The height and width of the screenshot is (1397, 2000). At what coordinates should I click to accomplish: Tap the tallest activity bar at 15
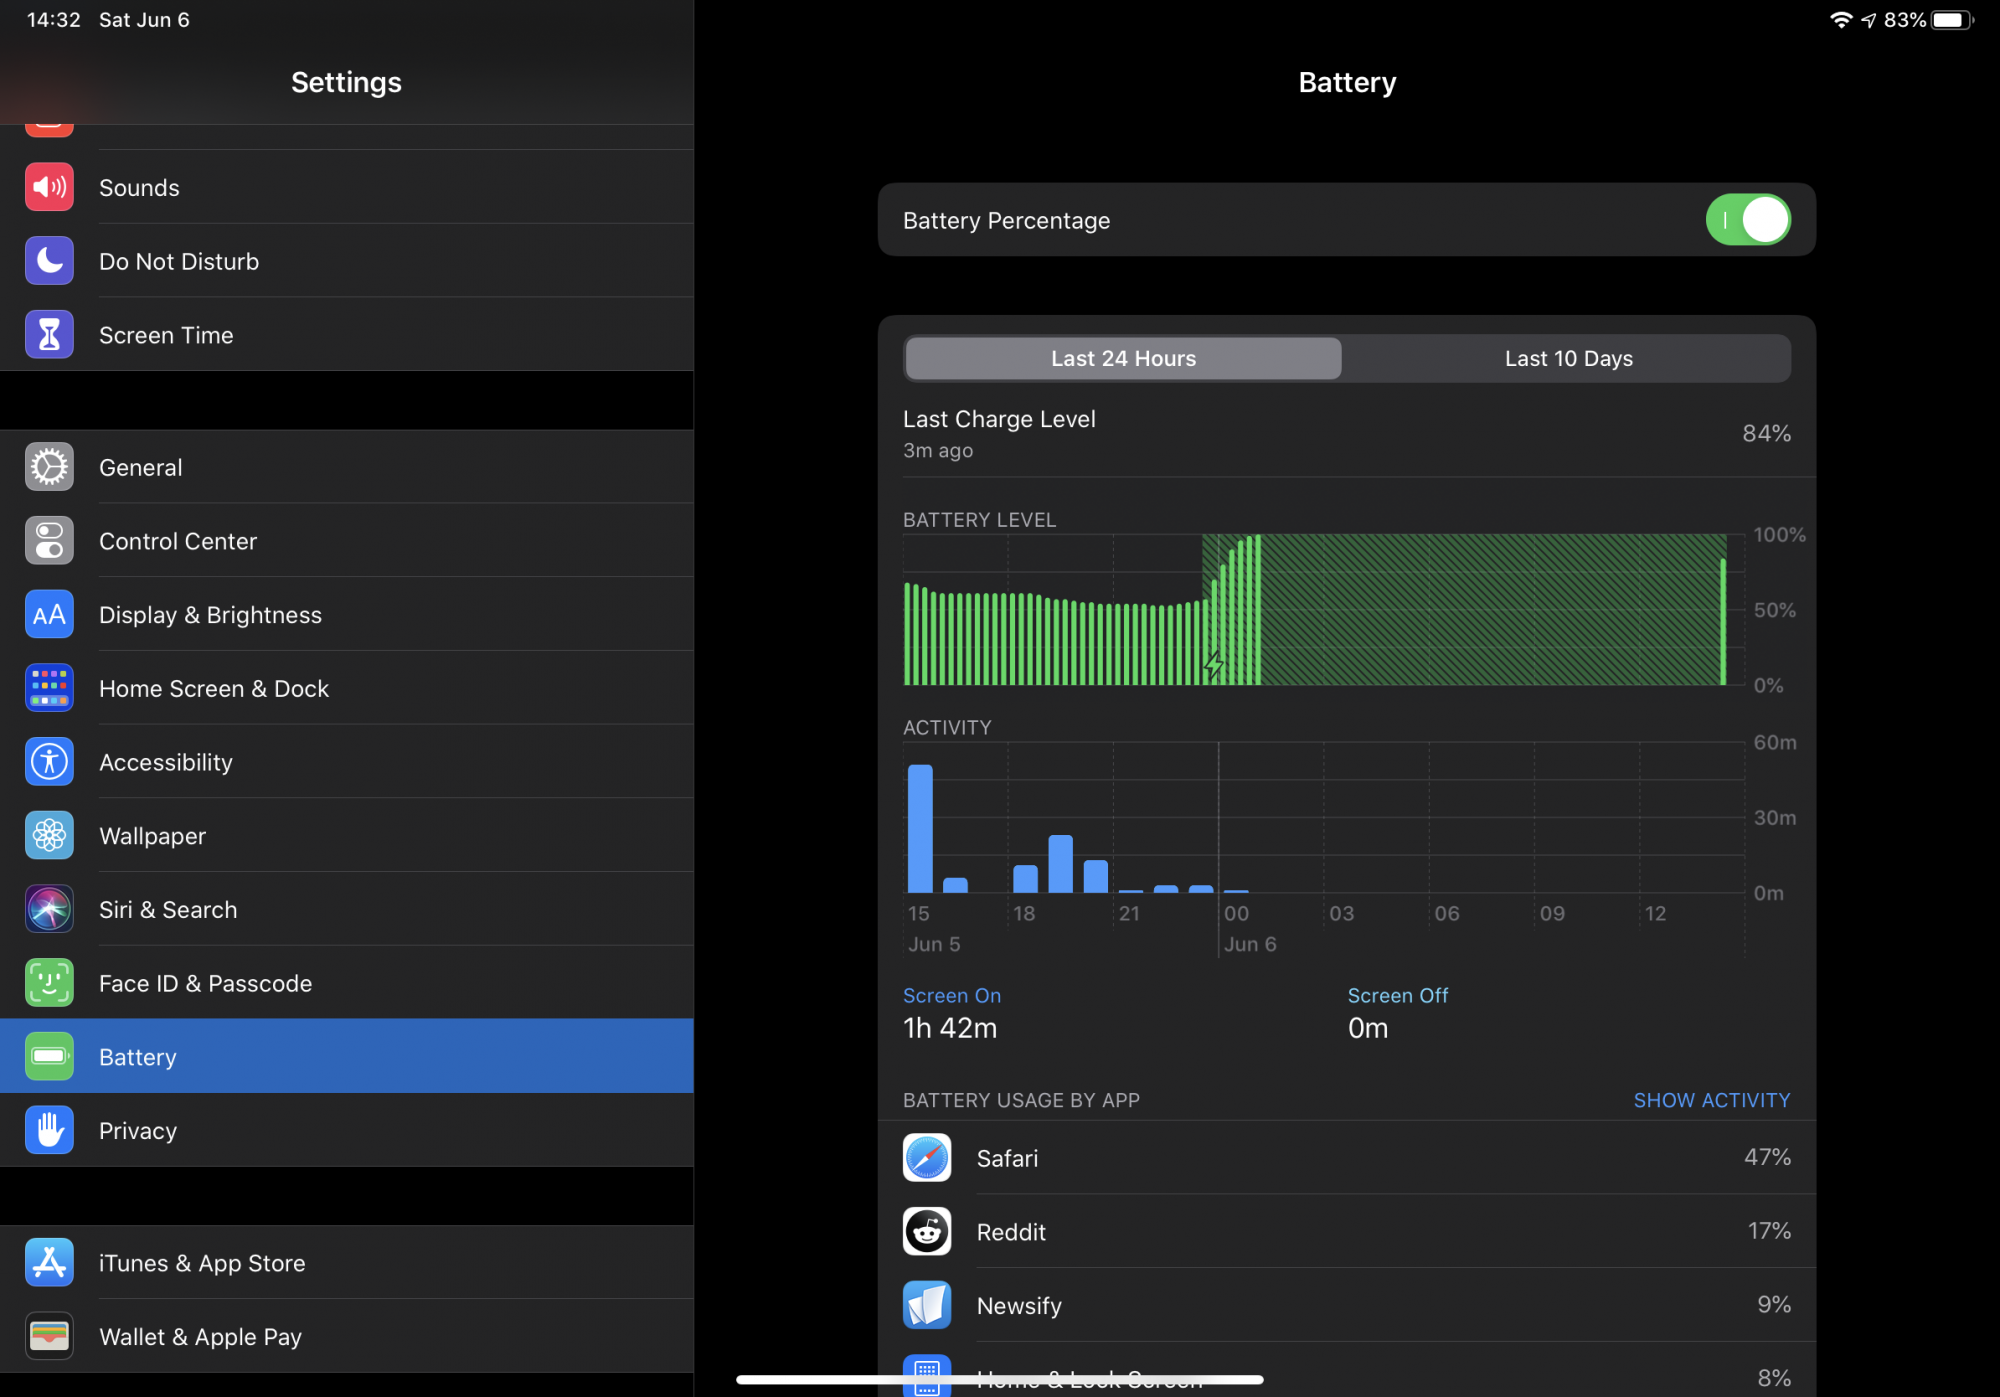point(920,829)
